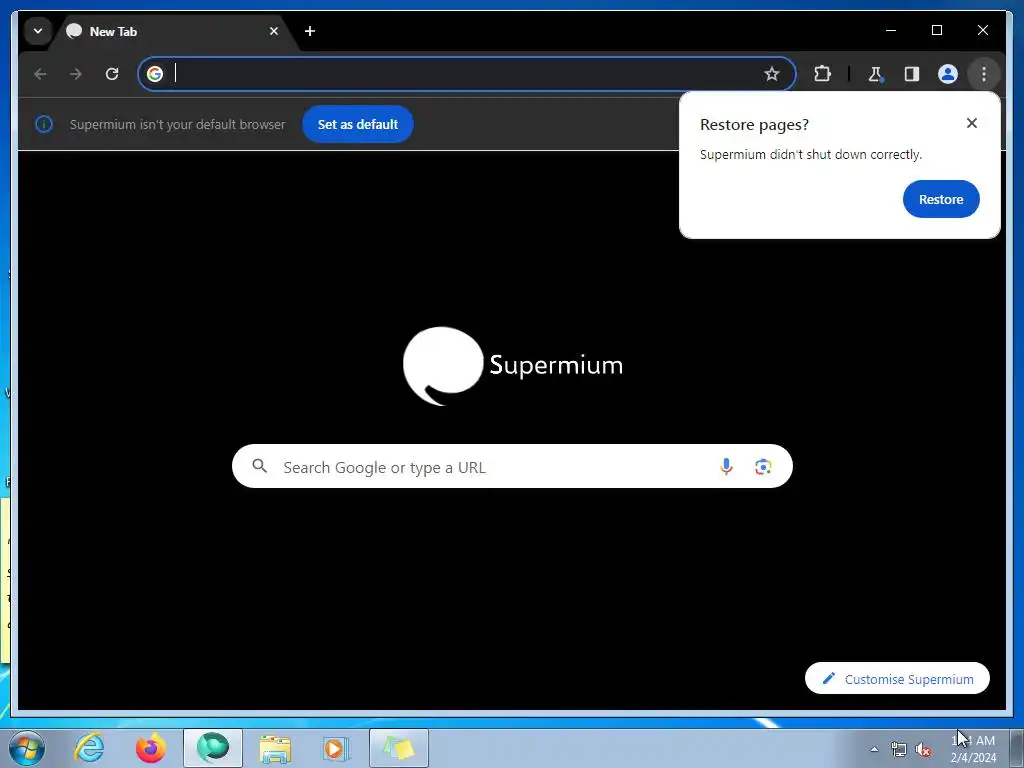
Task: Open the tab search dropdown arrow
Action: click(38, 31)
